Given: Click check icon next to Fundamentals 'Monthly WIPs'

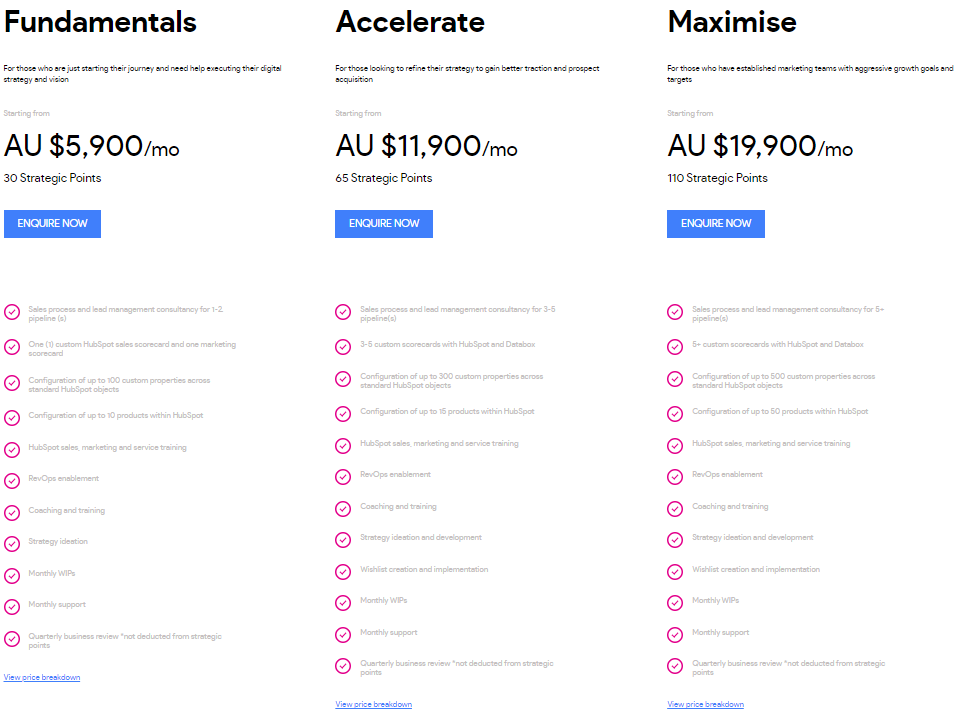Looking at the screenshot, I should pyautogui.click(x=12, y=575).
